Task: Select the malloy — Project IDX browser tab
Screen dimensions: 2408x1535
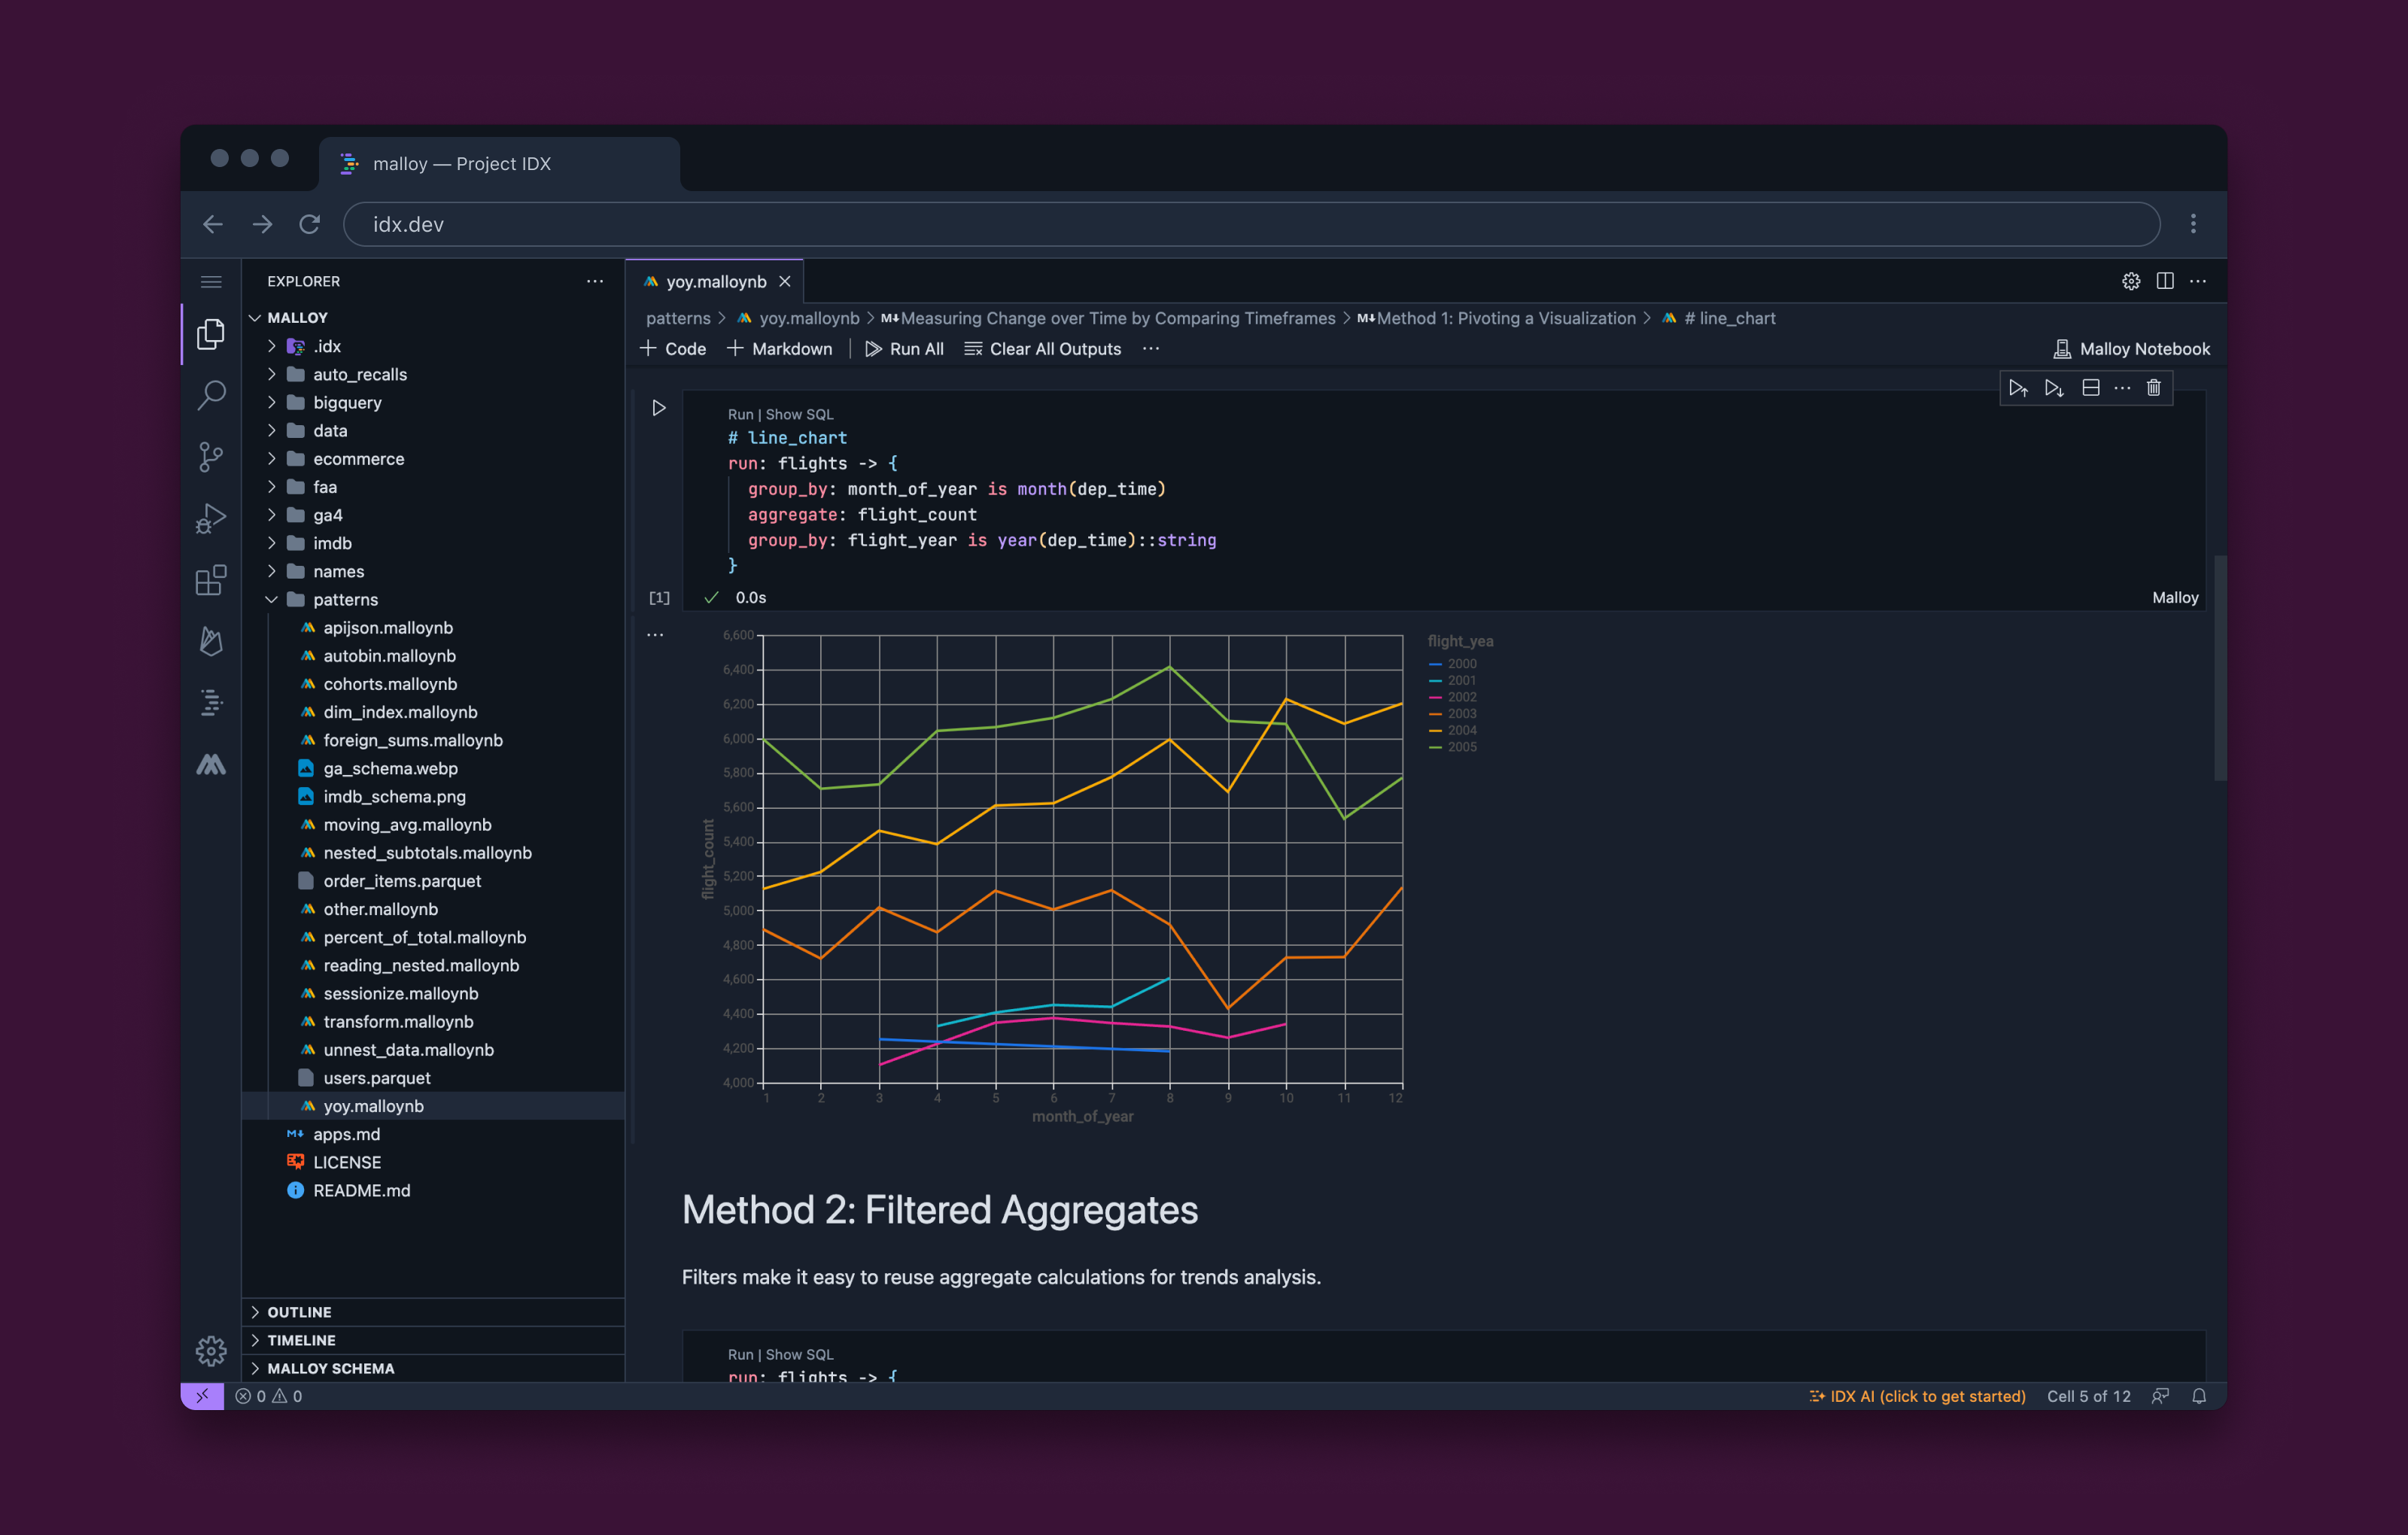Action: 499,163
